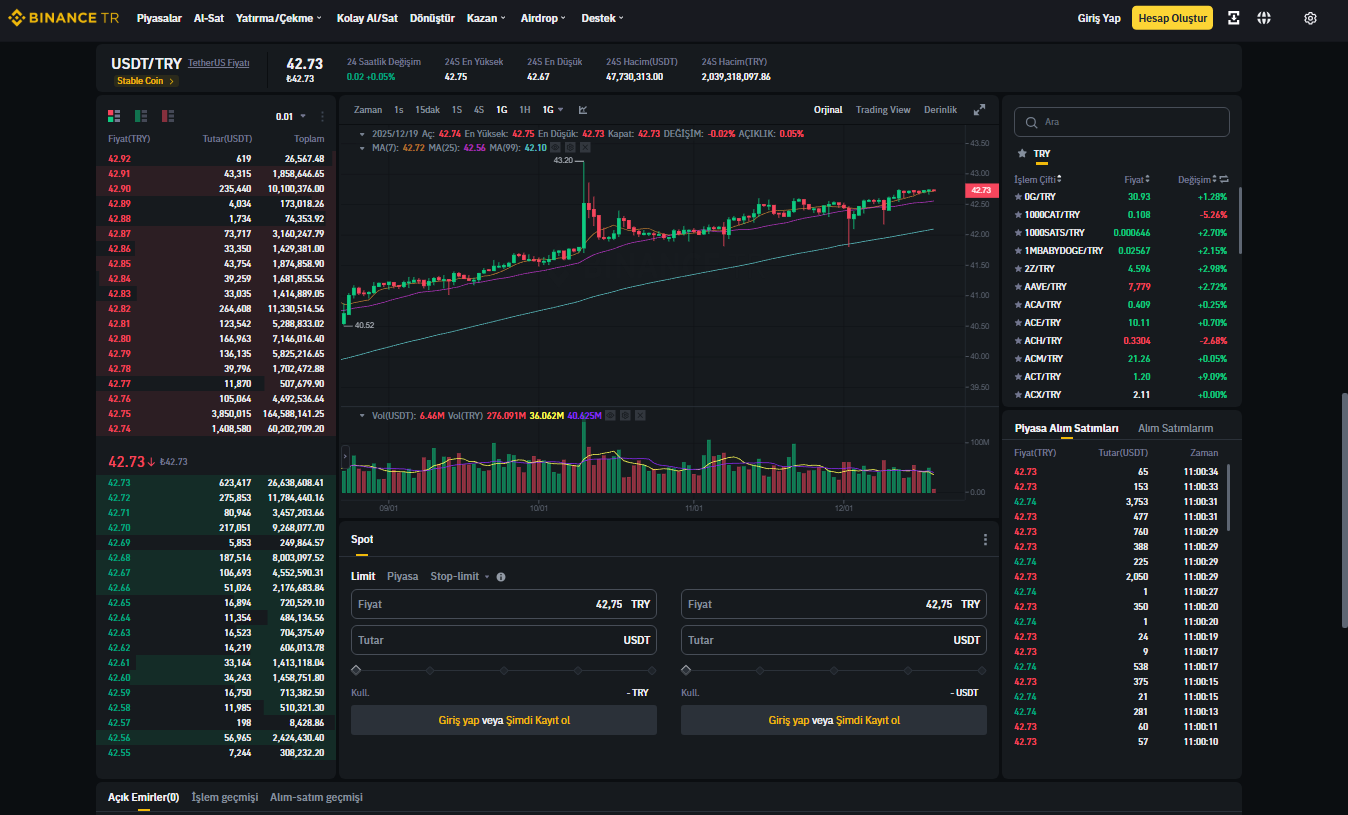Open settings for the volume indicator
1348x815 pixels.
coord(625,415)
